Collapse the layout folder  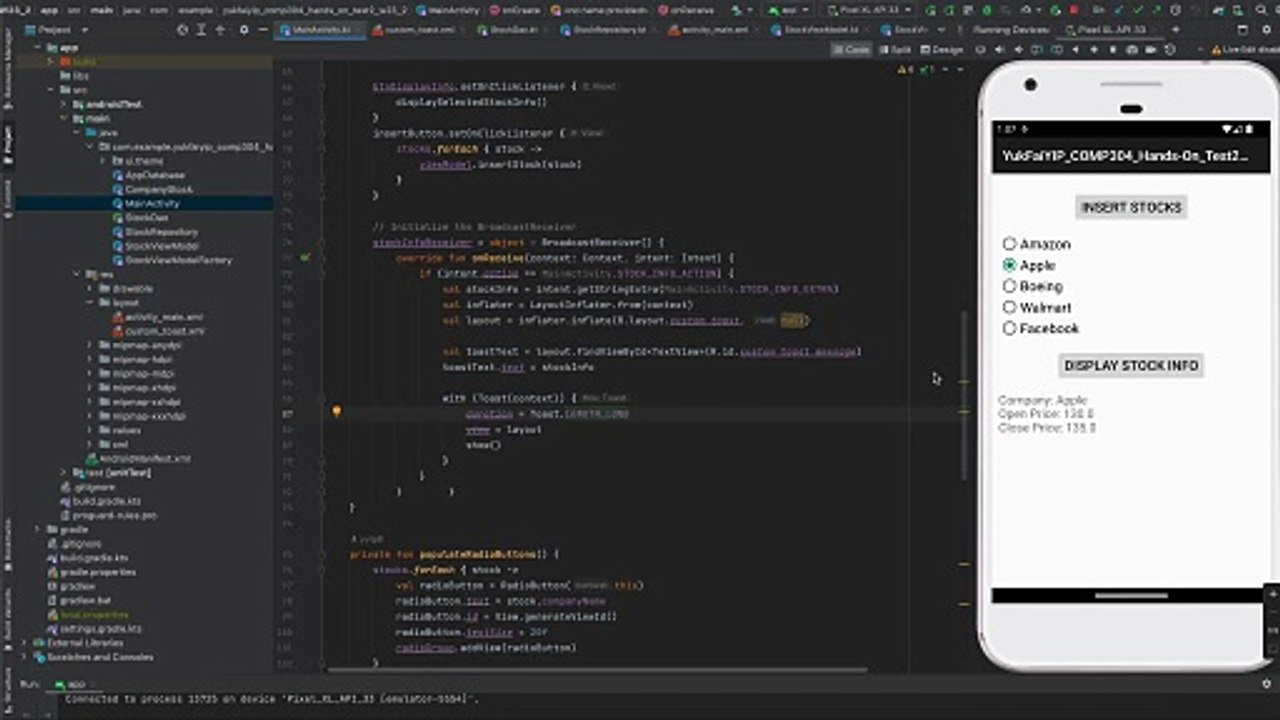pos(91,302)
